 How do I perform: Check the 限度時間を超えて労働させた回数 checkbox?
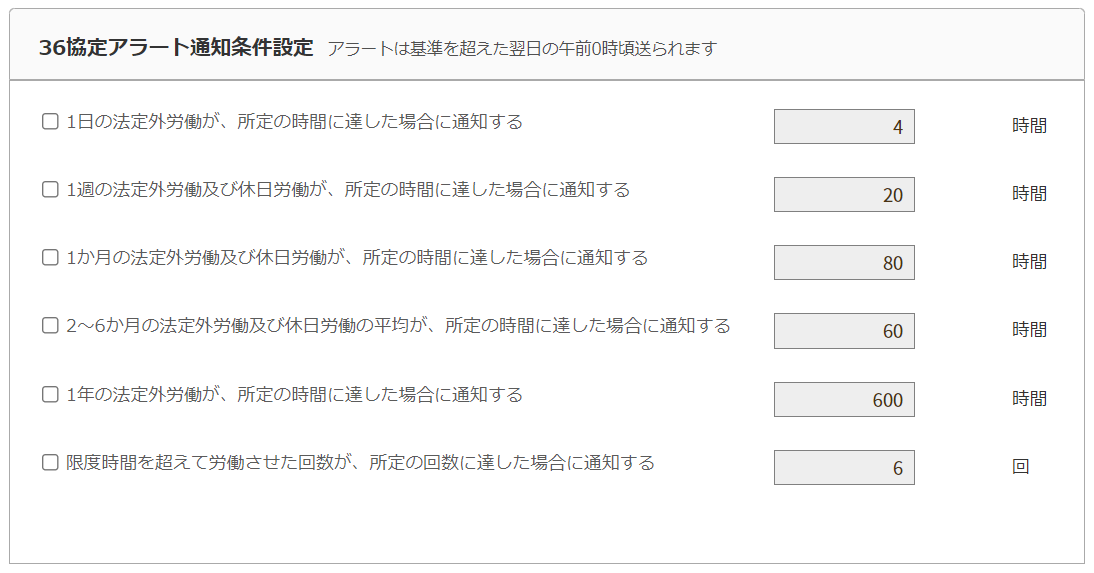point(50,463)
